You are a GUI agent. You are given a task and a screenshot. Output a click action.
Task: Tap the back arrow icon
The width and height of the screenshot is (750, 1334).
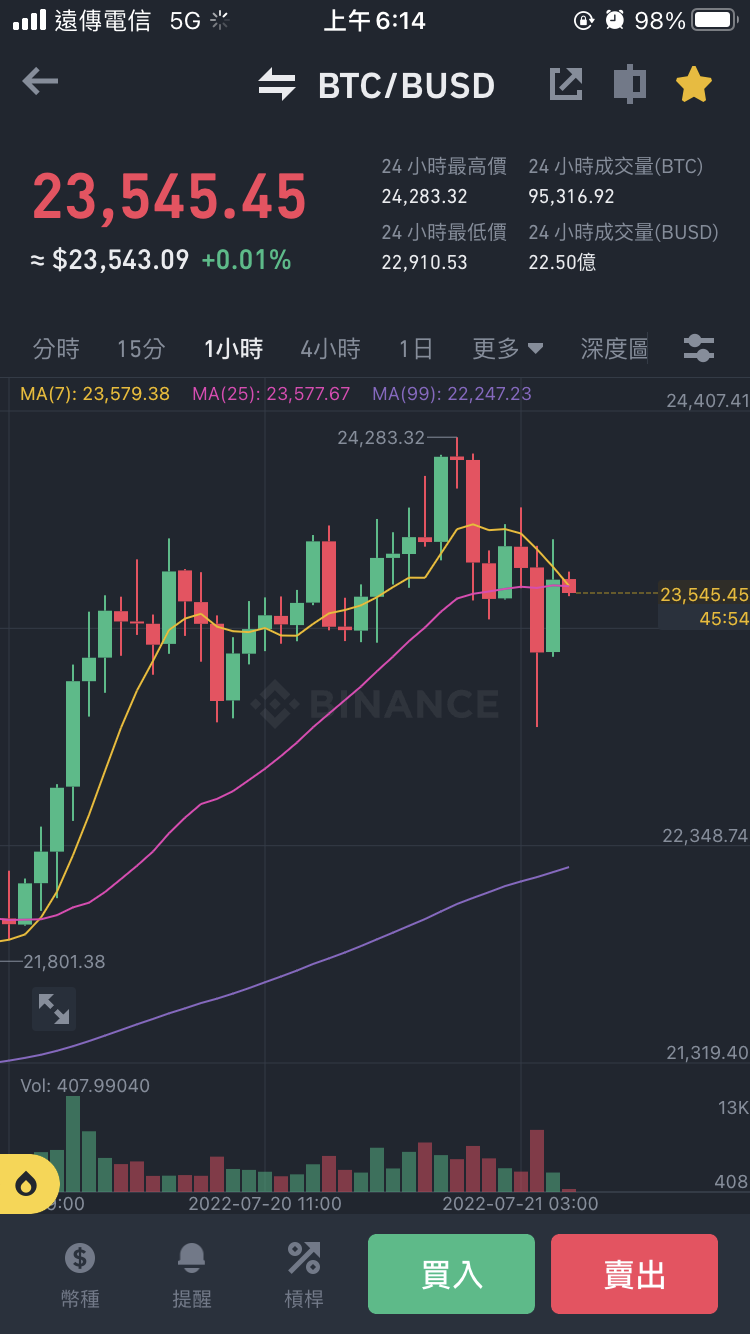pos(40,82)
